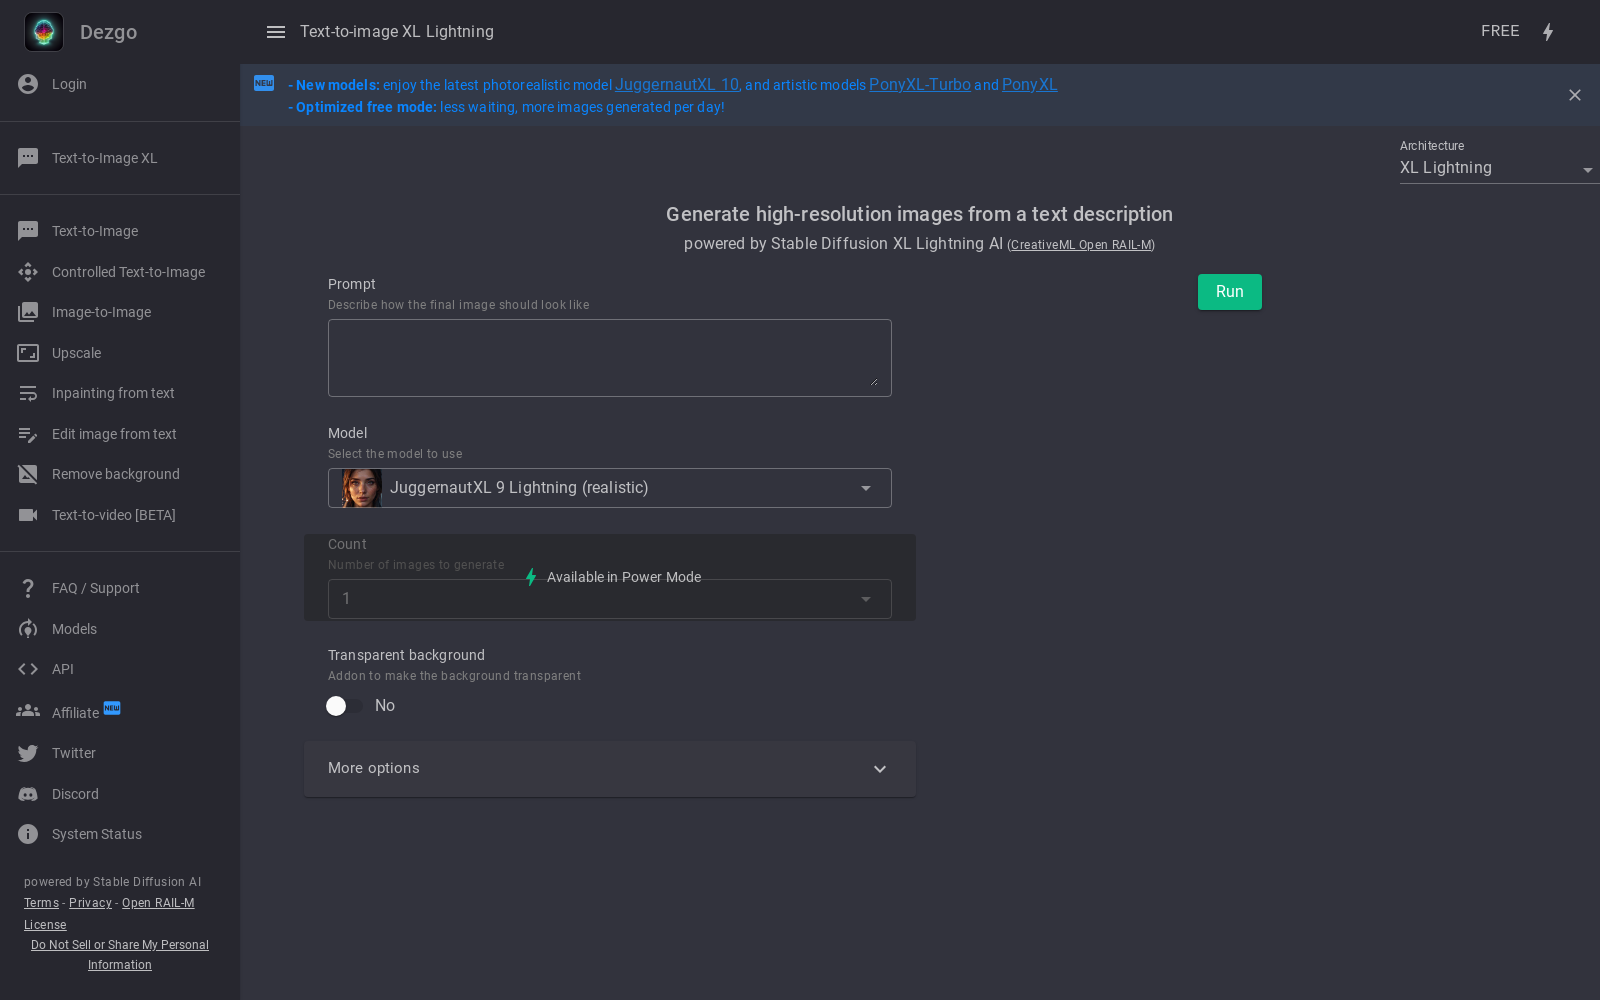
Task: Click the Affiliate label
Action: tap(75, 713)
